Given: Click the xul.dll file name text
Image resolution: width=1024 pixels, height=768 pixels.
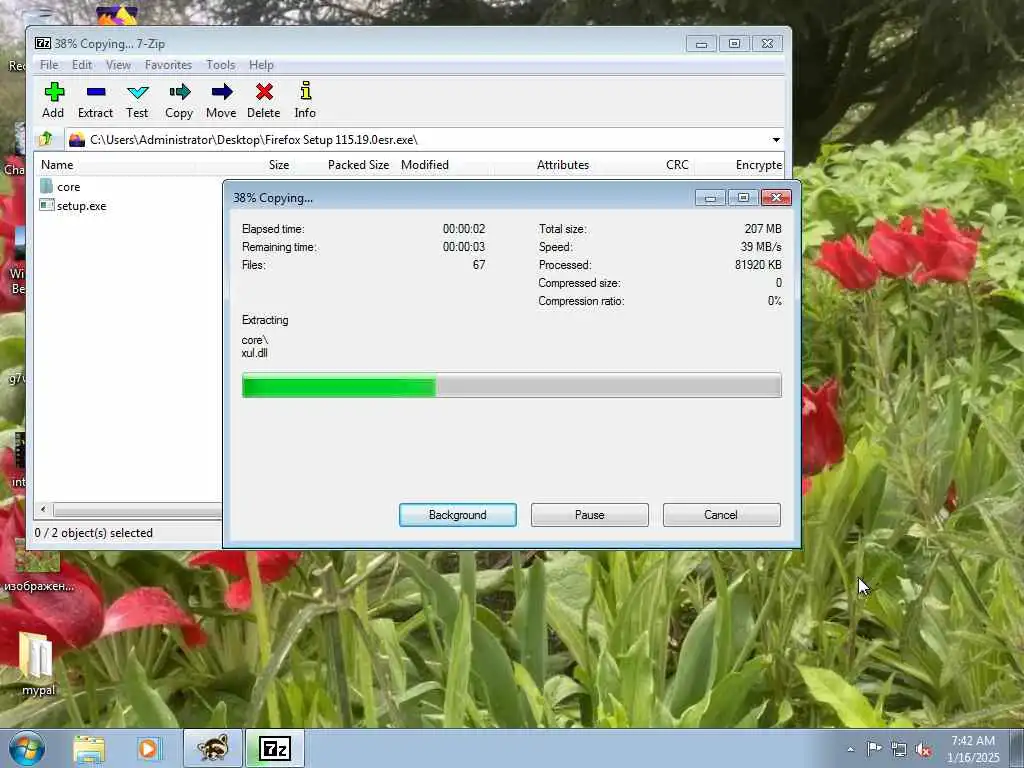Looking at the screenshot, I should [255, 353].
